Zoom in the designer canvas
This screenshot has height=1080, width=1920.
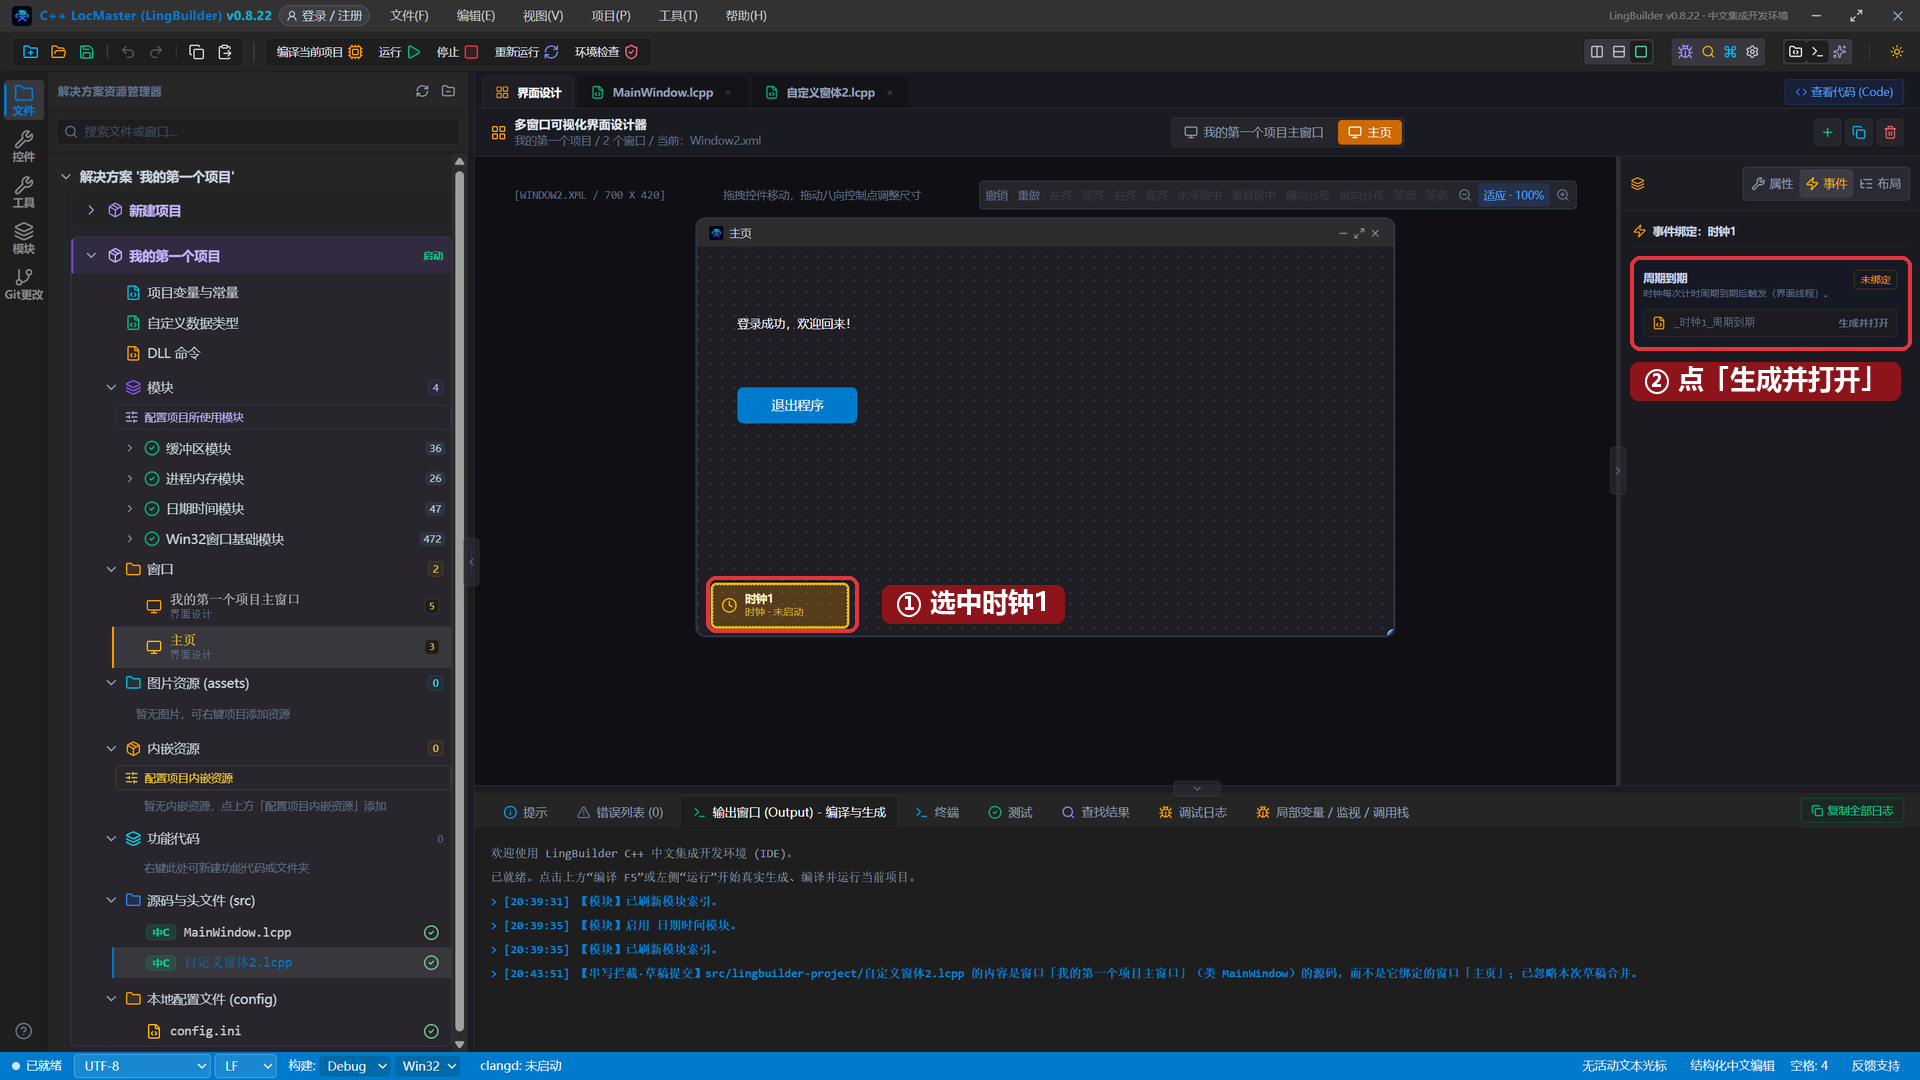(1563, 195)
